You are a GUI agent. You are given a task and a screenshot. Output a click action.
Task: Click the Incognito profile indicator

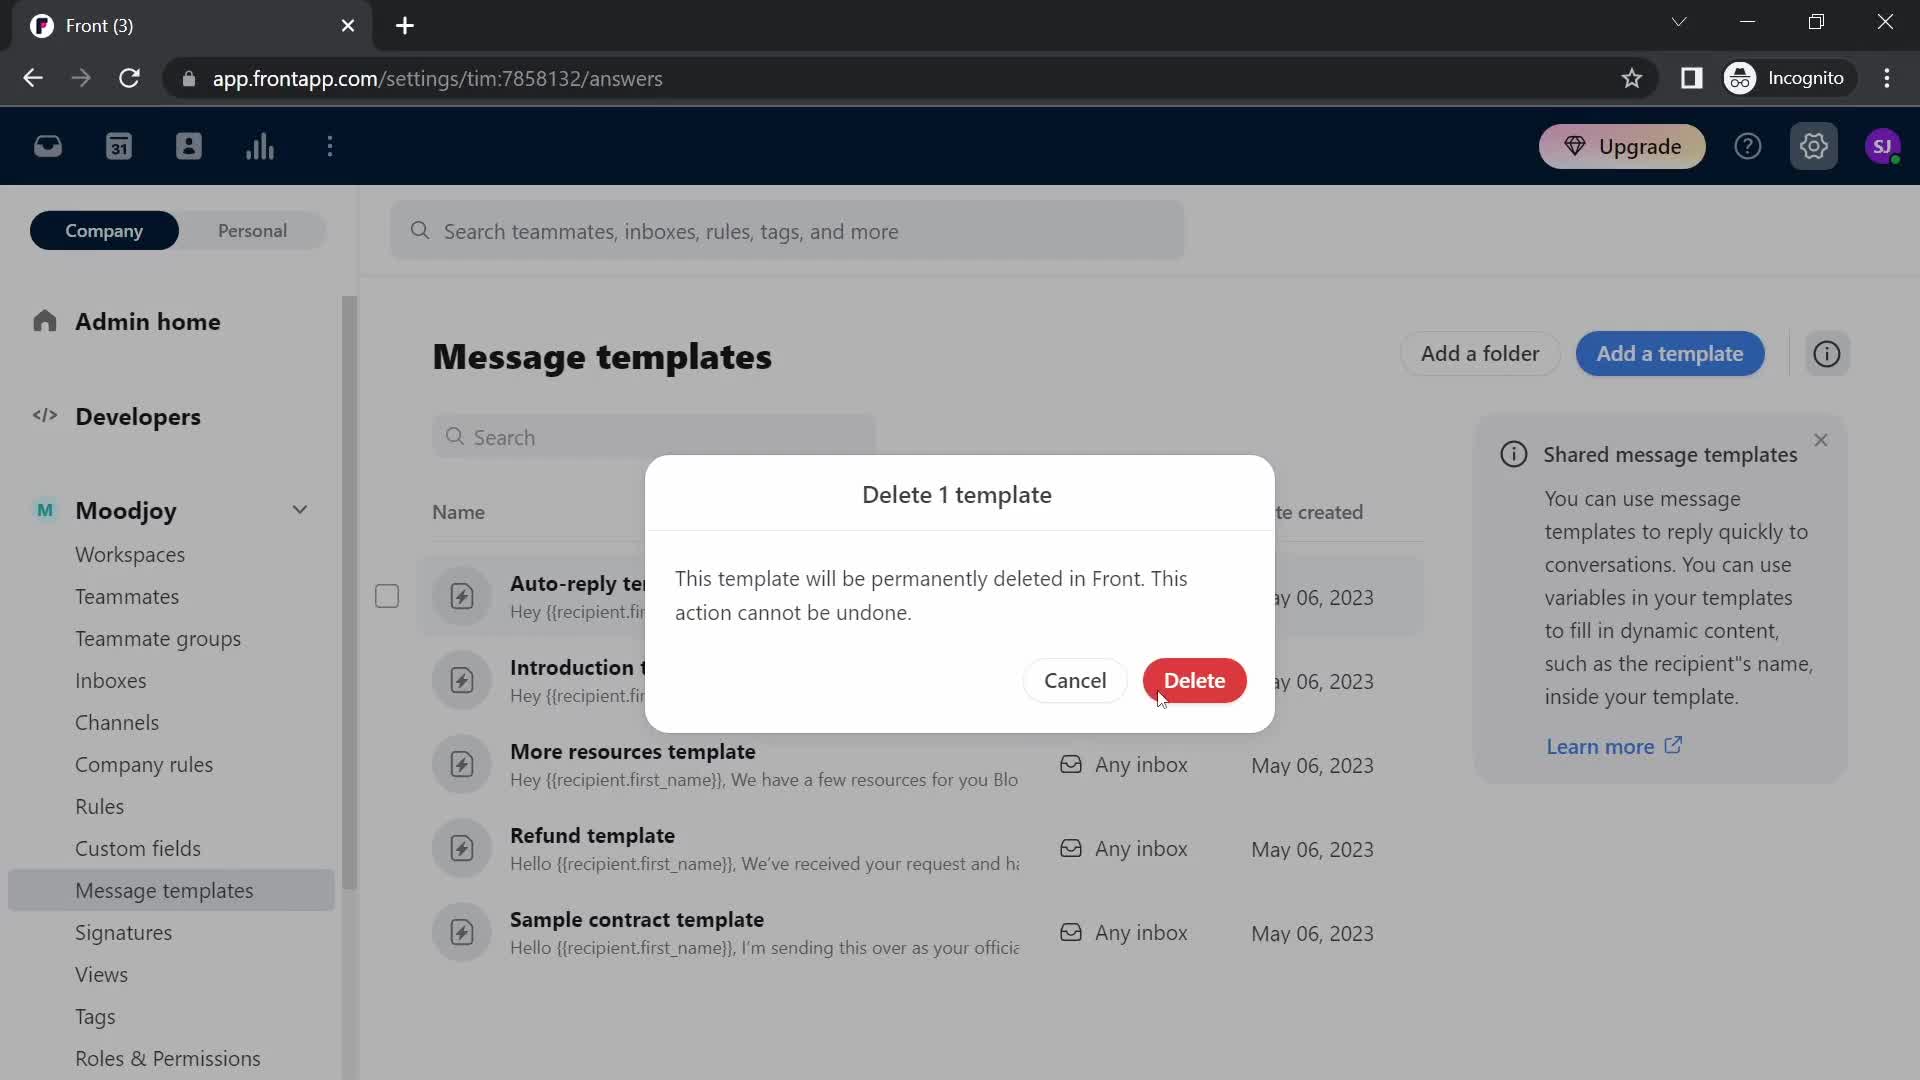1788,78
